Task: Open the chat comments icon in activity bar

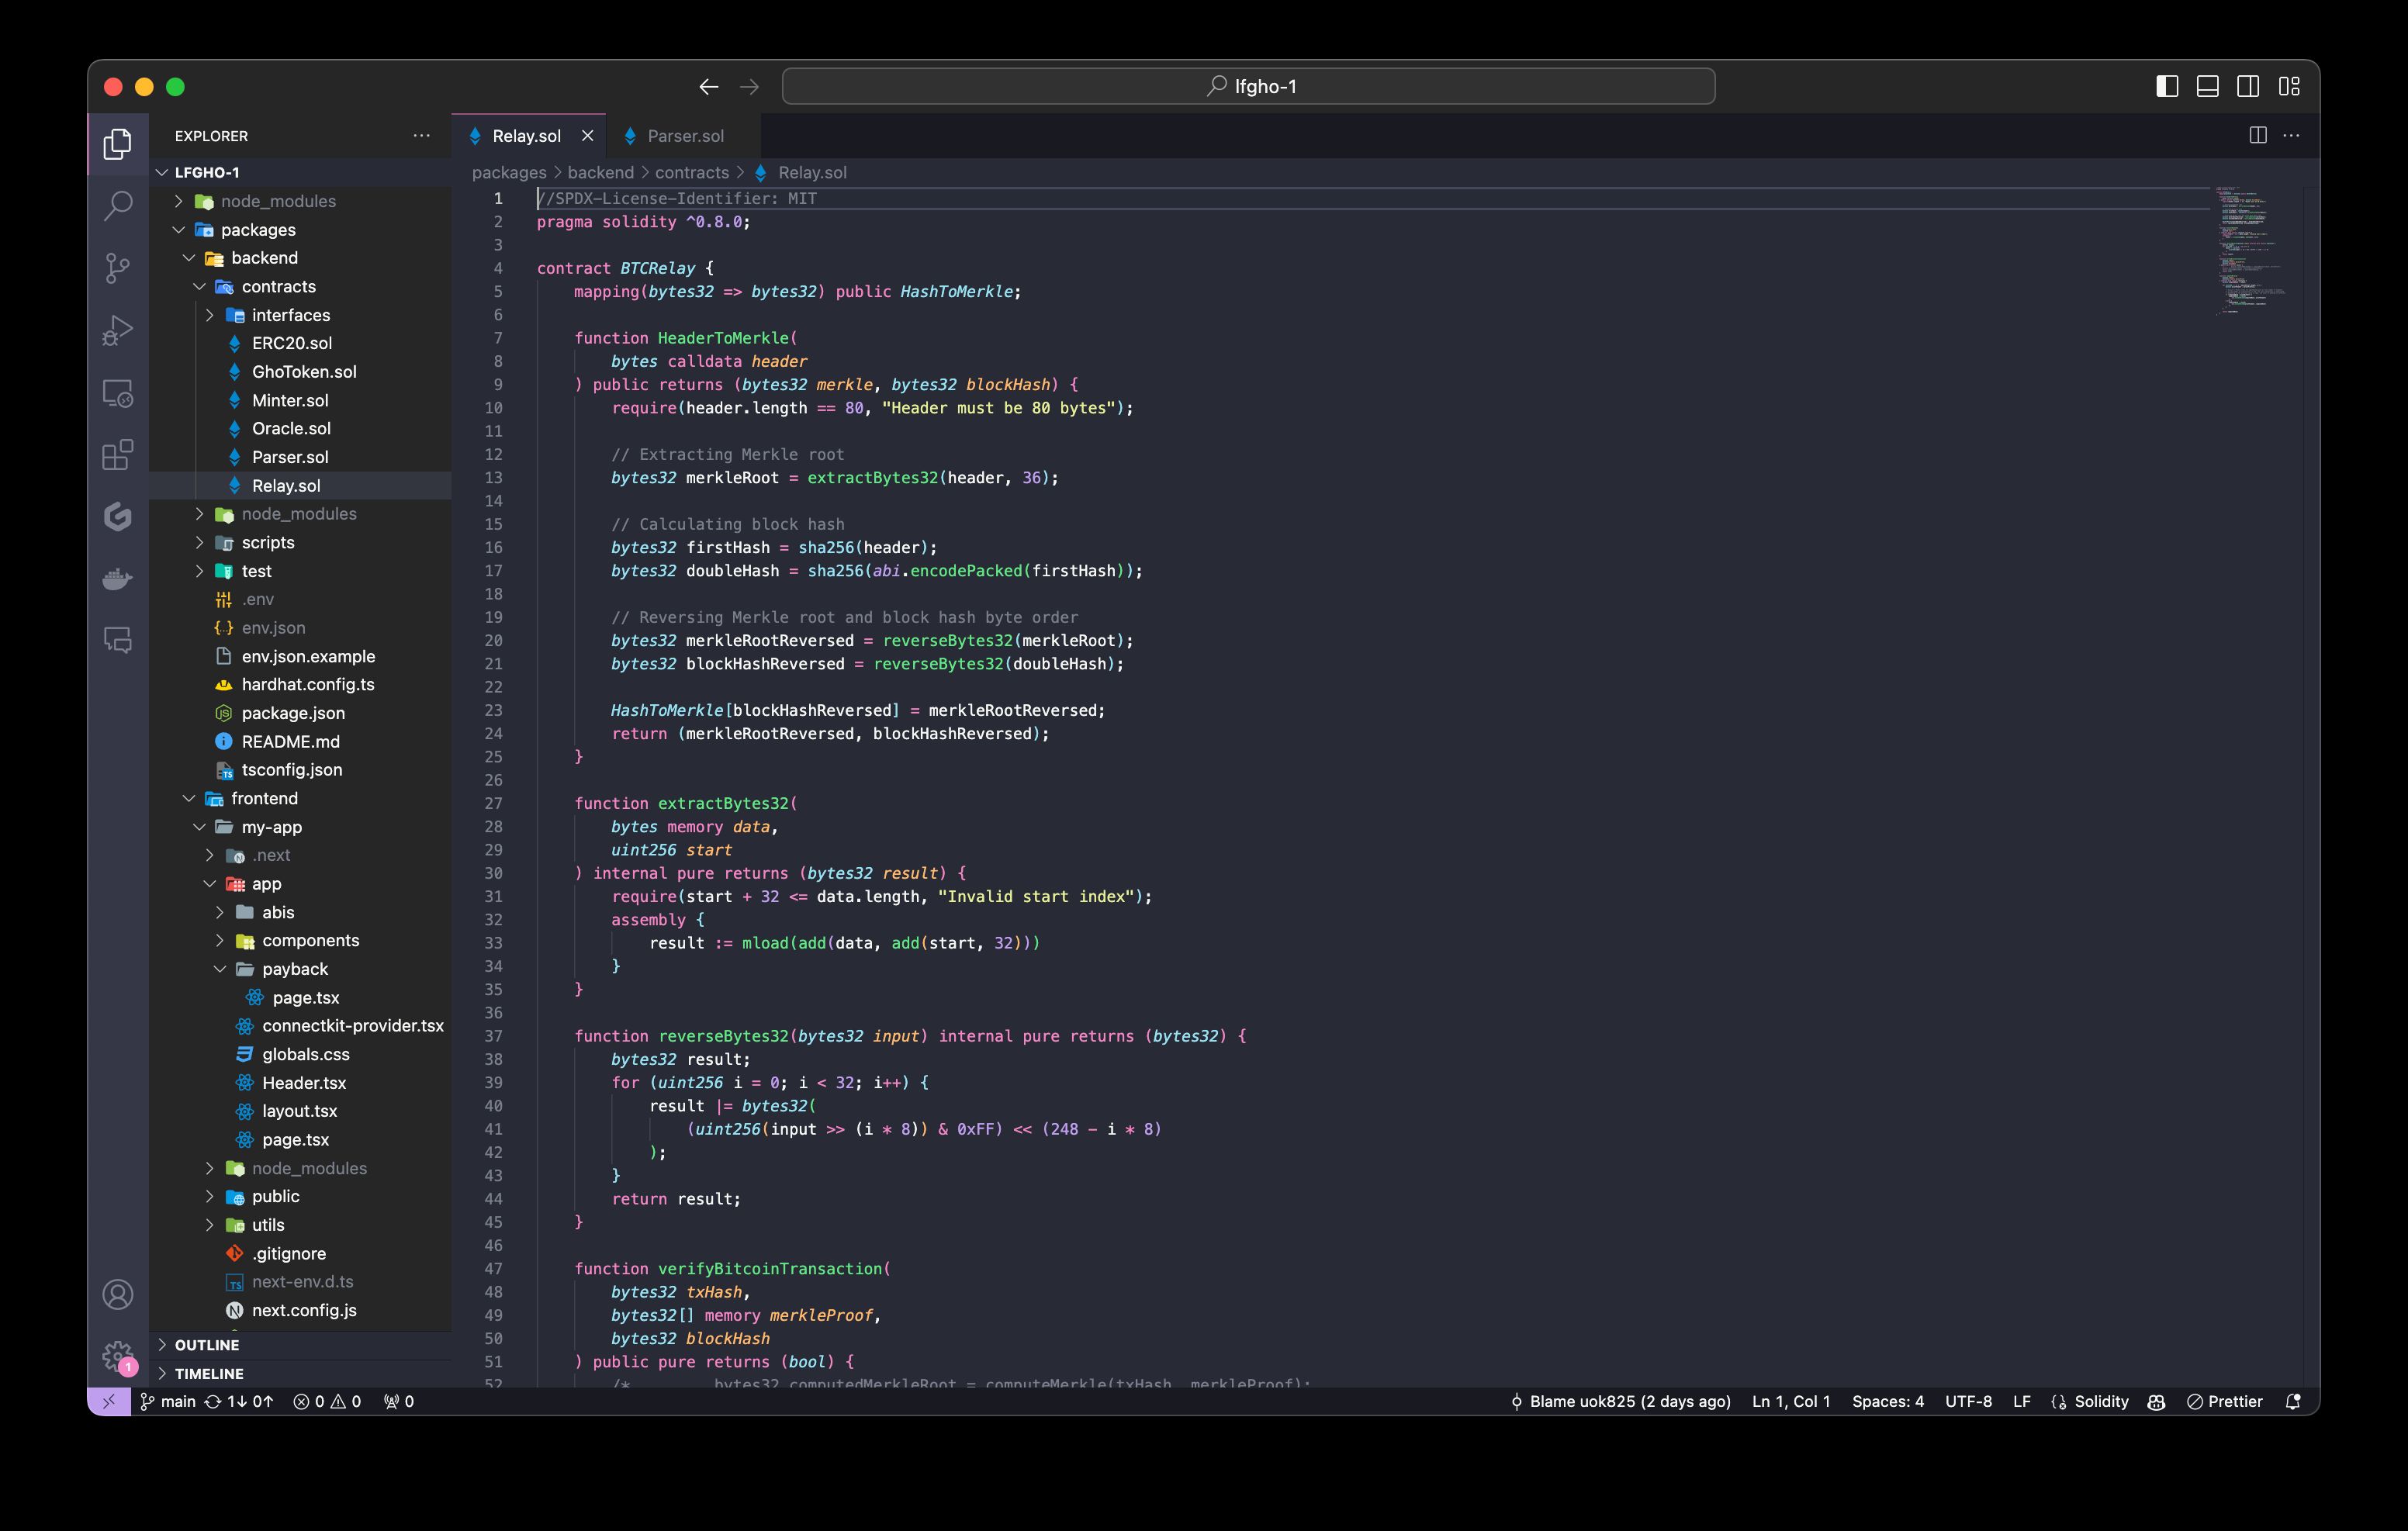Action: click(118, 640)
